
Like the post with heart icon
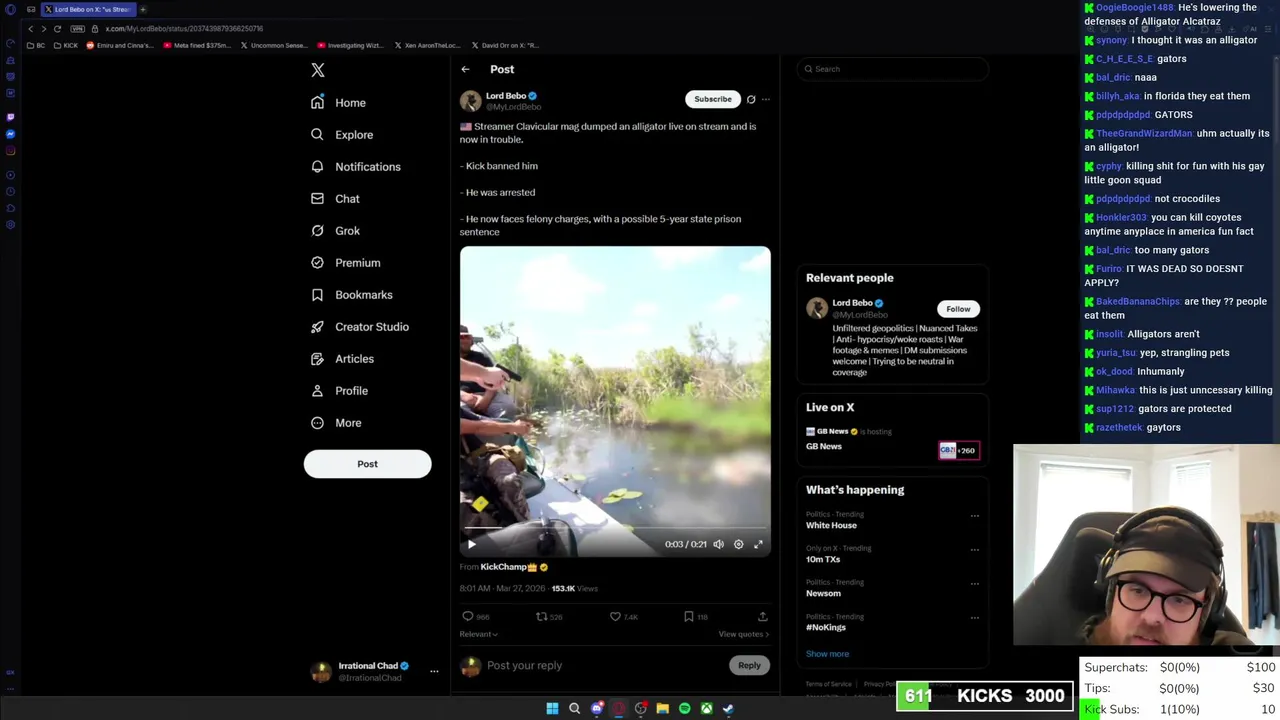615,617
